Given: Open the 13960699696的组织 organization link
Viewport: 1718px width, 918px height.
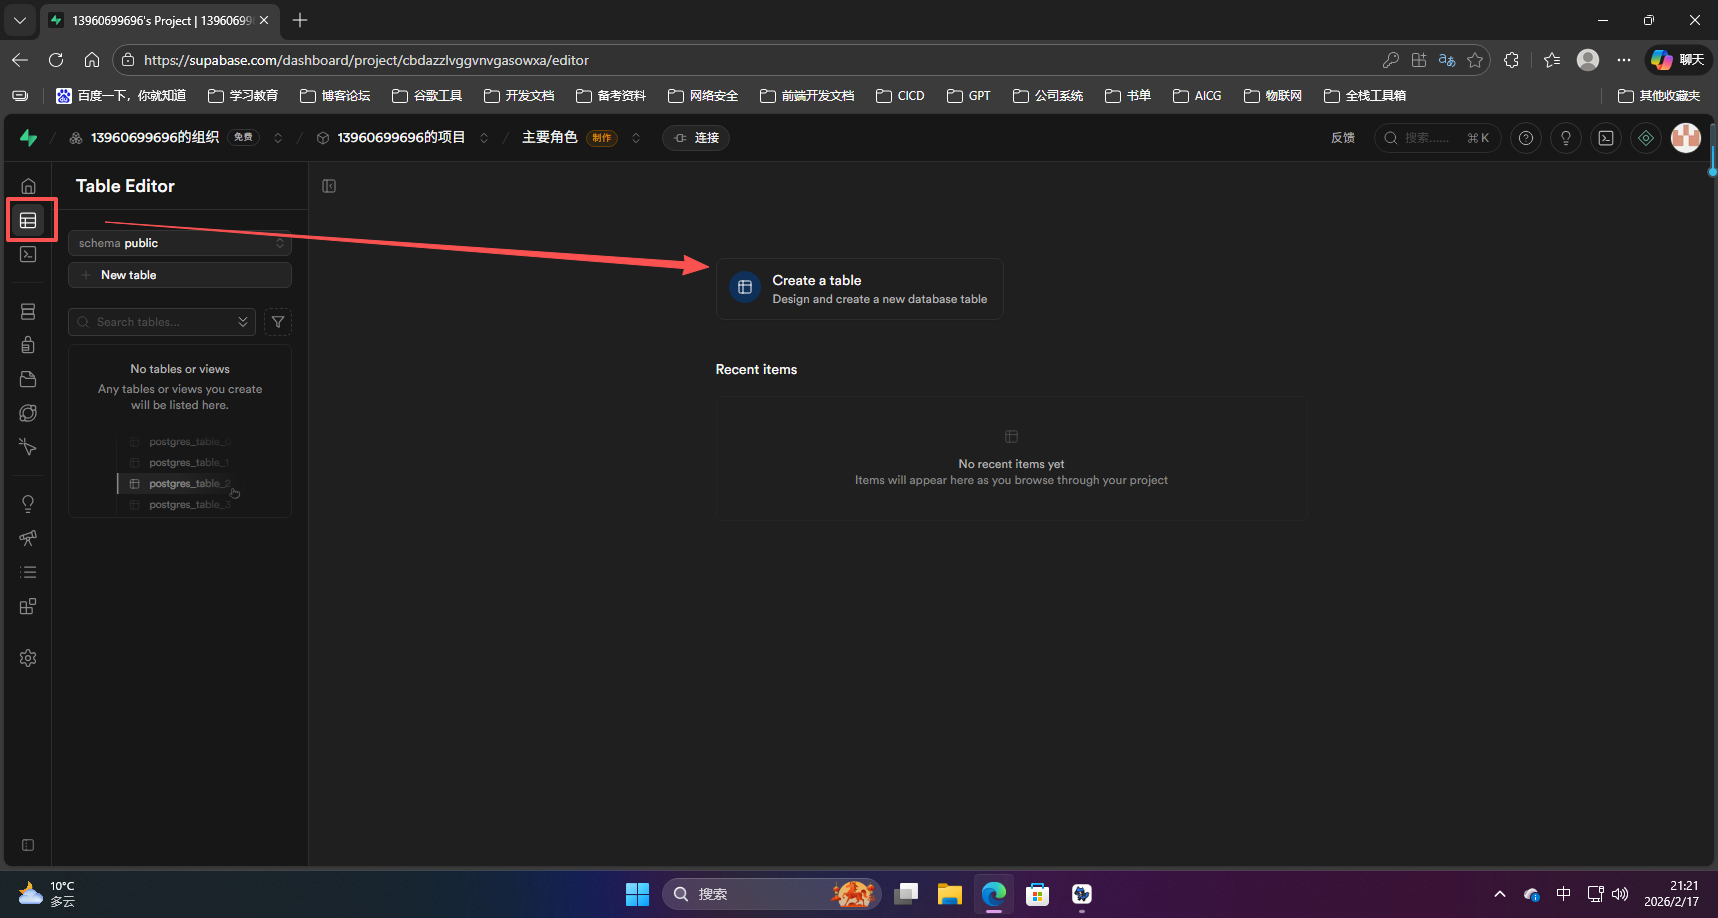Looking at the screenshot, I should (155, 138).
